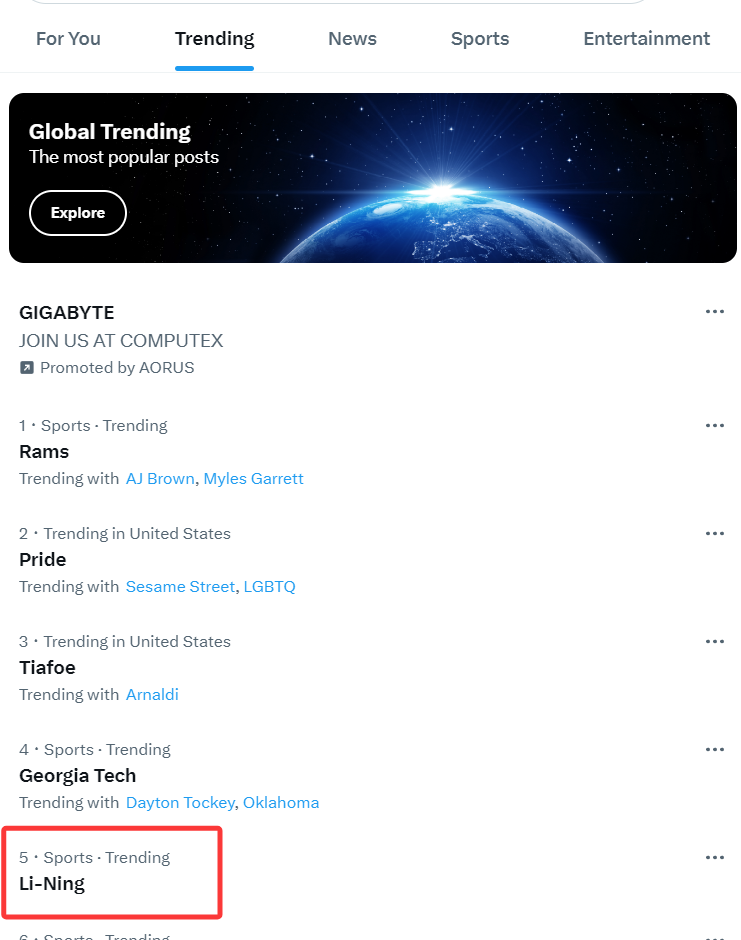Go to the Sports tab
Image resolution: width=741 pixels, height=940 pixels.
[480, 39]
